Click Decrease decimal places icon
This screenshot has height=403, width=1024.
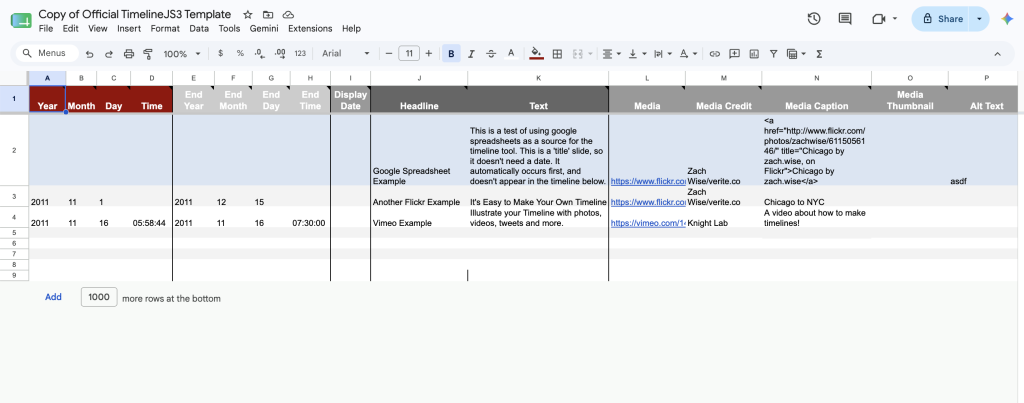tap(260, 54)
